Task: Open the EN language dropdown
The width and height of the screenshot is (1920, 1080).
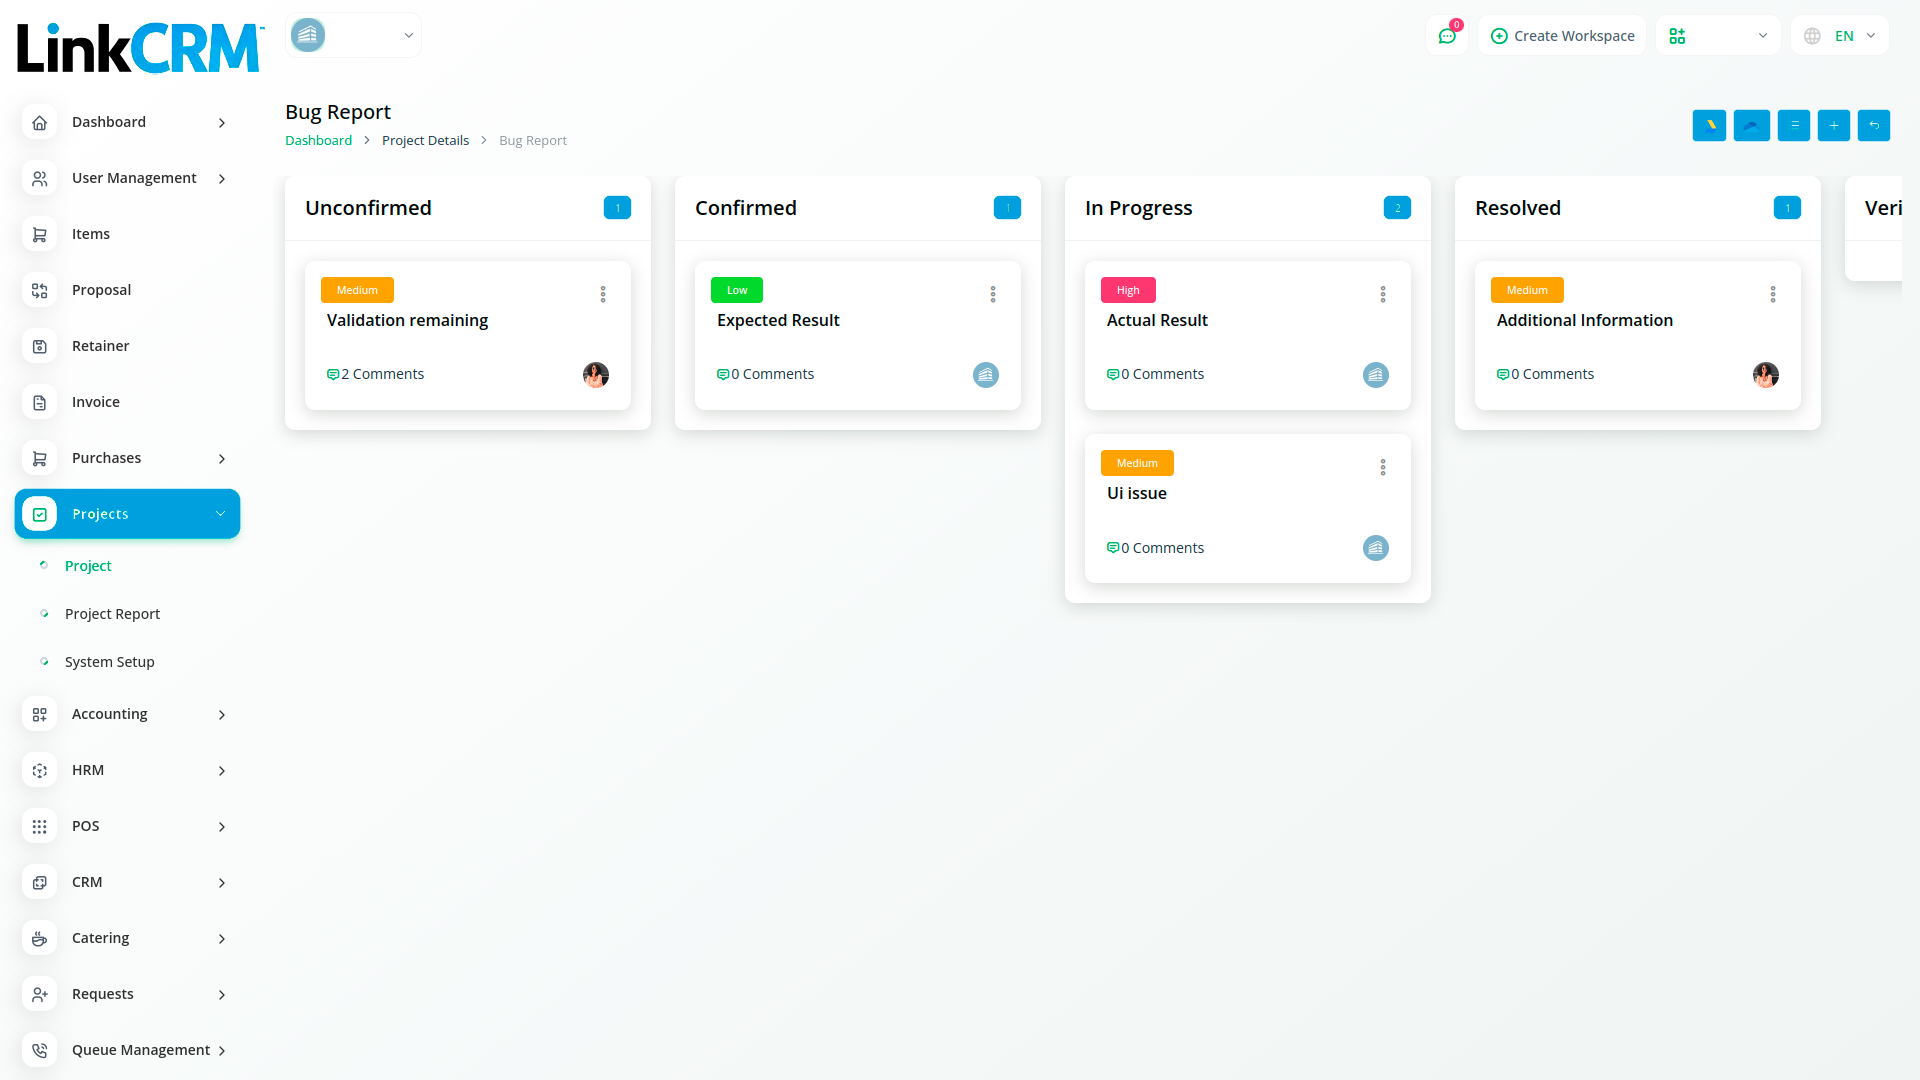Action: point(1840,36)
